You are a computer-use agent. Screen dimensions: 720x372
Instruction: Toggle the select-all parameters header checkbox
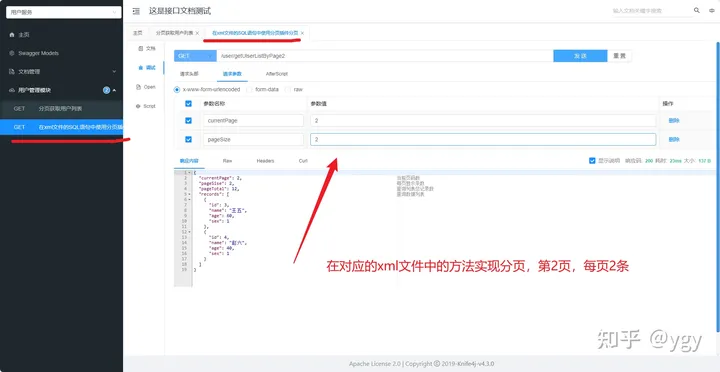coord(188,104)
